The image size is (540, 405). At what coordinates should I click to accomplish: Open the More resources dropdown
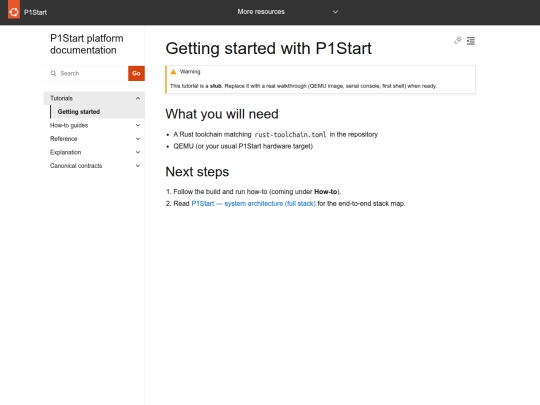288,12
